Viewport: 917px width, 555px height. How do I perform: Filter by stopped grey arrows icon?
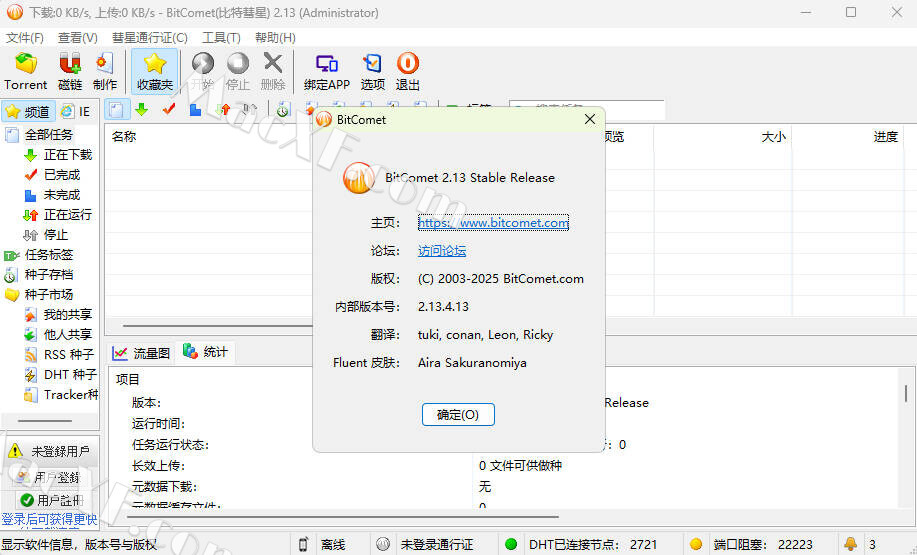click(250, 109)
